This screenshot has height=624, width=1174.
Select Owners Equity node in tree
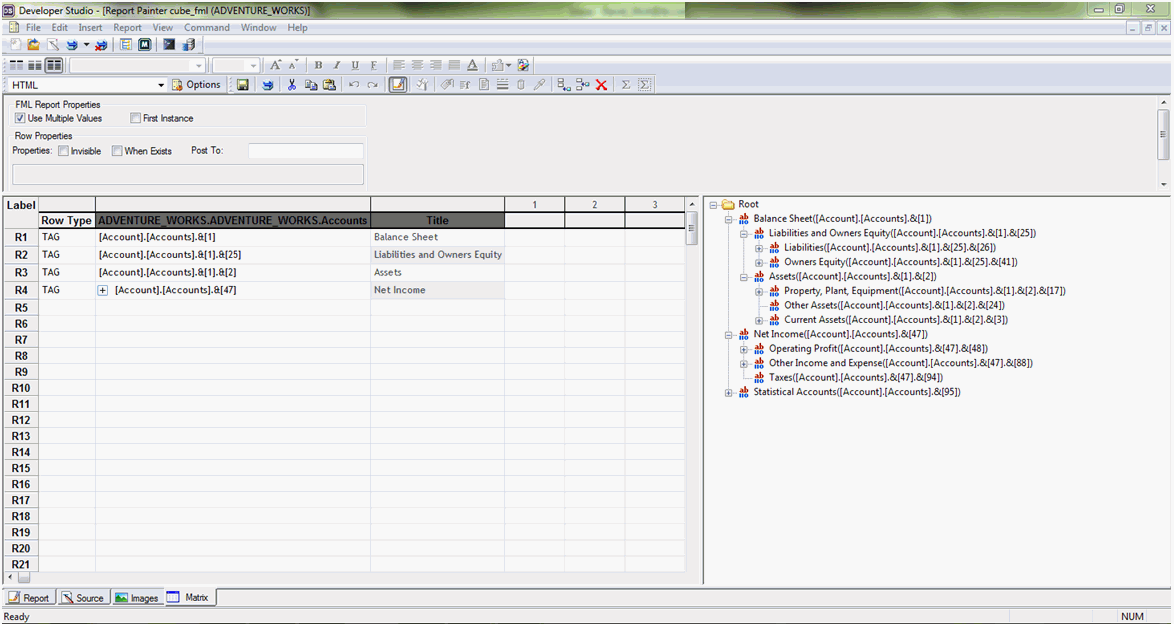coord(901,262)
